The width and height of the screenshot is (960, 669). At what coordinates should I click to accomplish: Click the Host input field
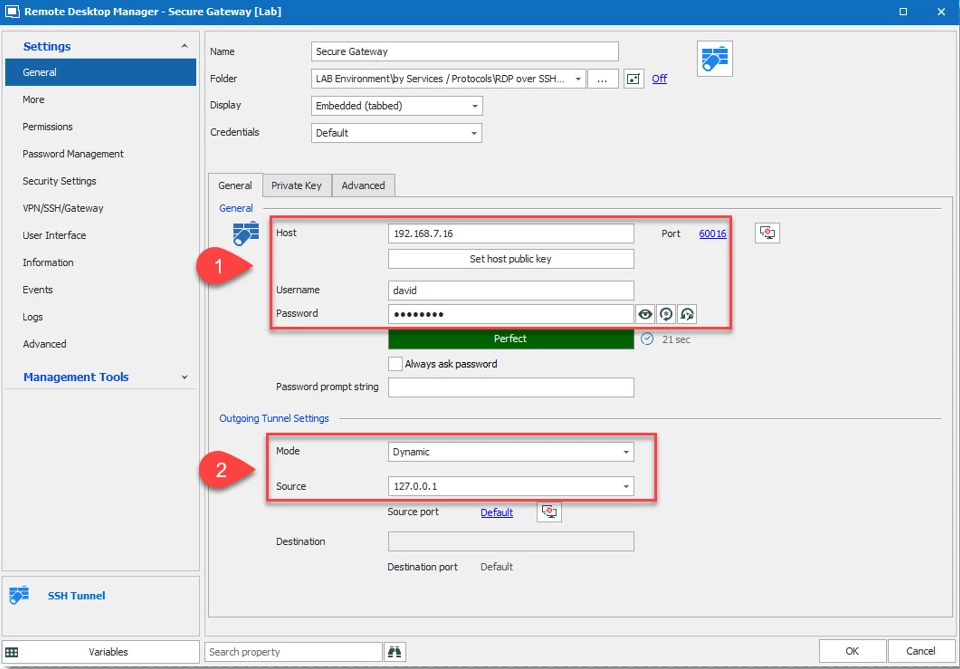[510, 233]
